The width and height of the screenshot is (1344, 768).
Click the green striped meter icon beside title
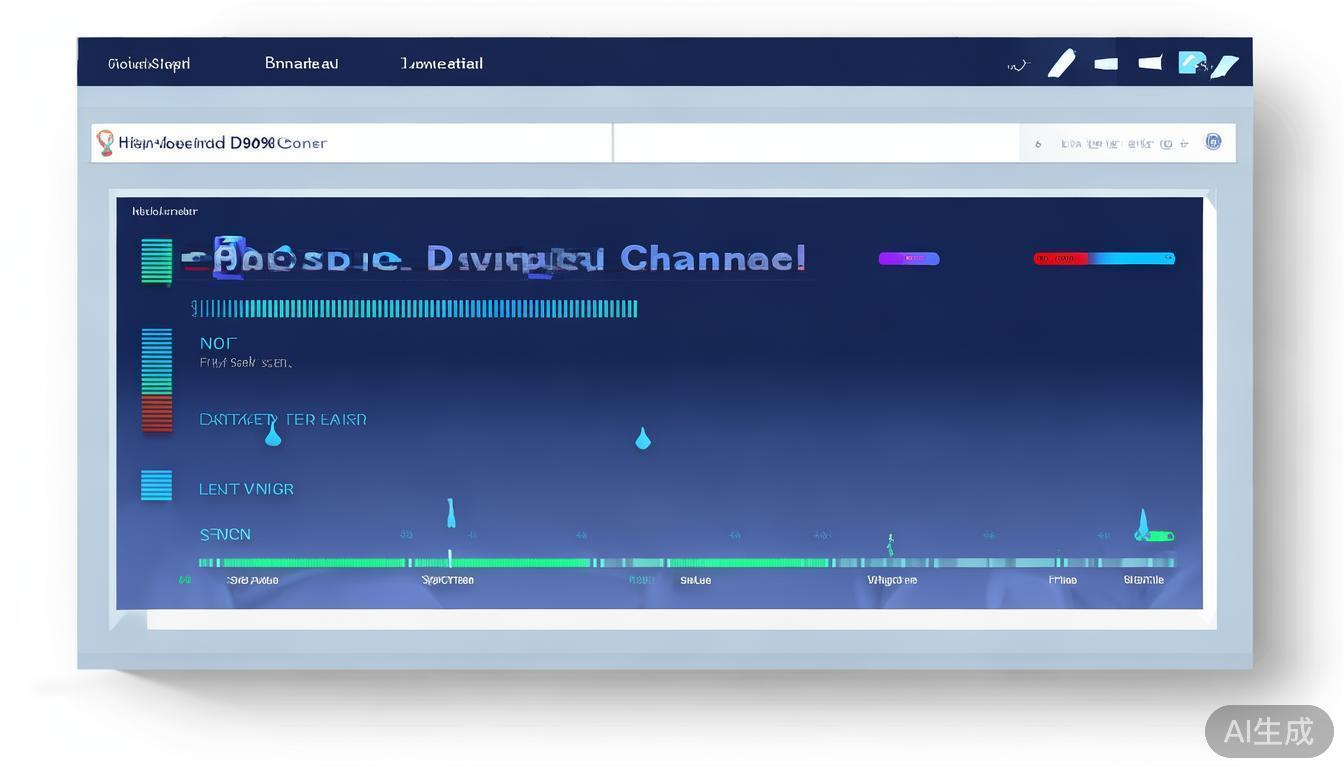click(x=156, y=261)
